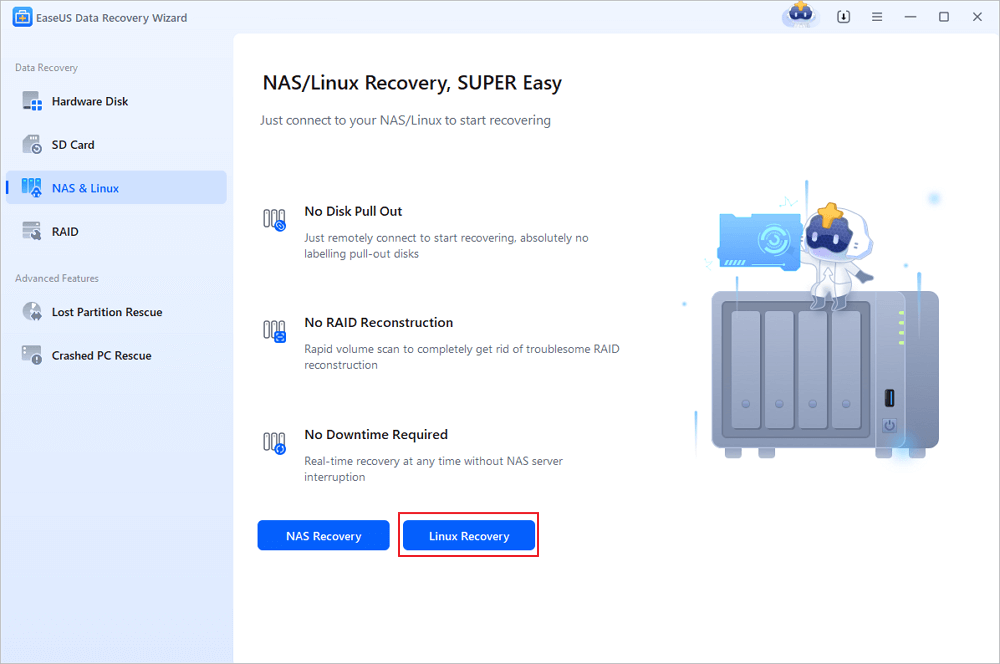The height and width of the screenshot is (664, 1000).
Task: Click the RAID disk icon
Action: [x=32, y=231]
